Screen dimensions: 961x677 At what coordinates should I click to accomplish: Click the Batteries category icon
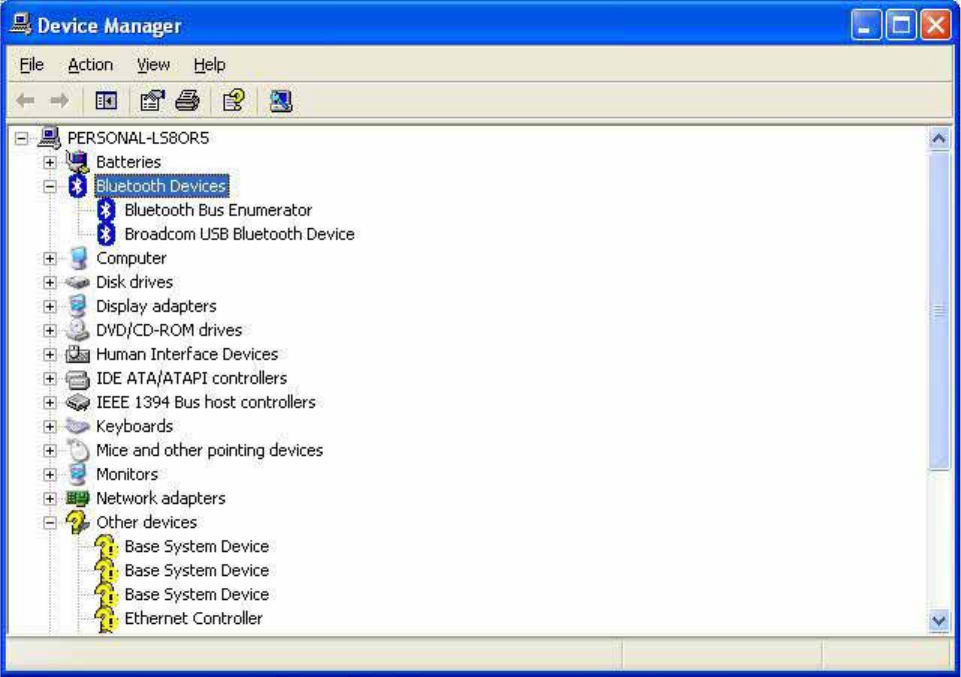click(x=77, y=162)
